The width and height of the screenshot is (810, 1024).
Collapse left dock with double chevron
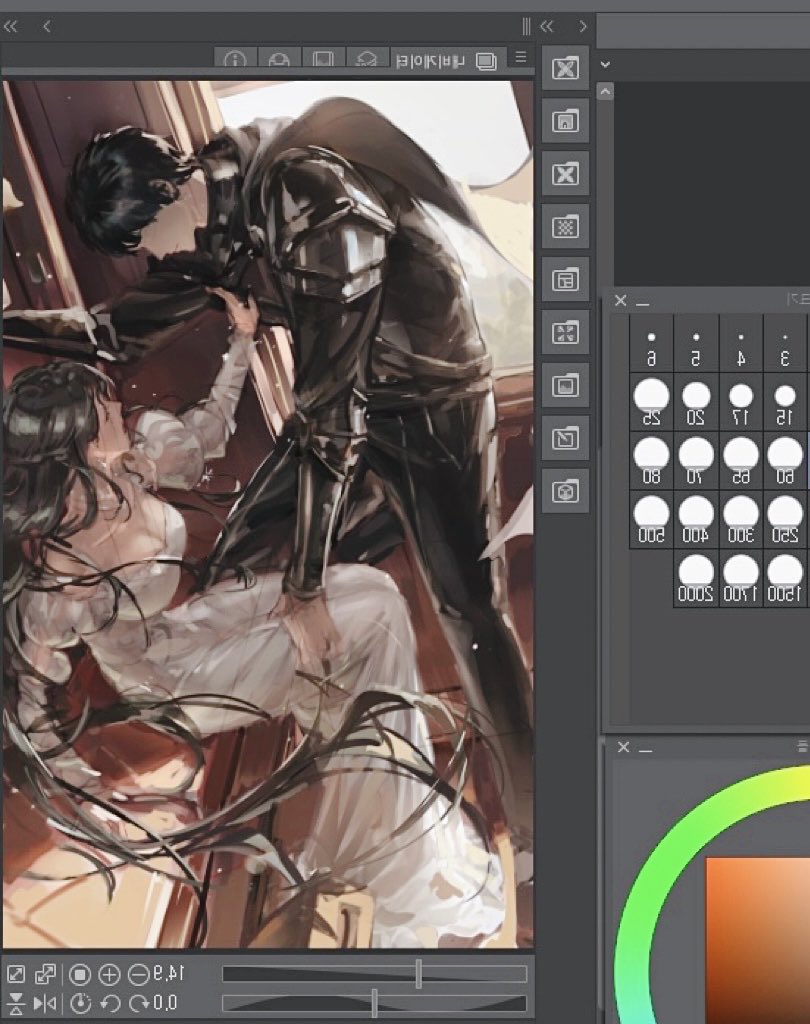click(x=10, y=27)
